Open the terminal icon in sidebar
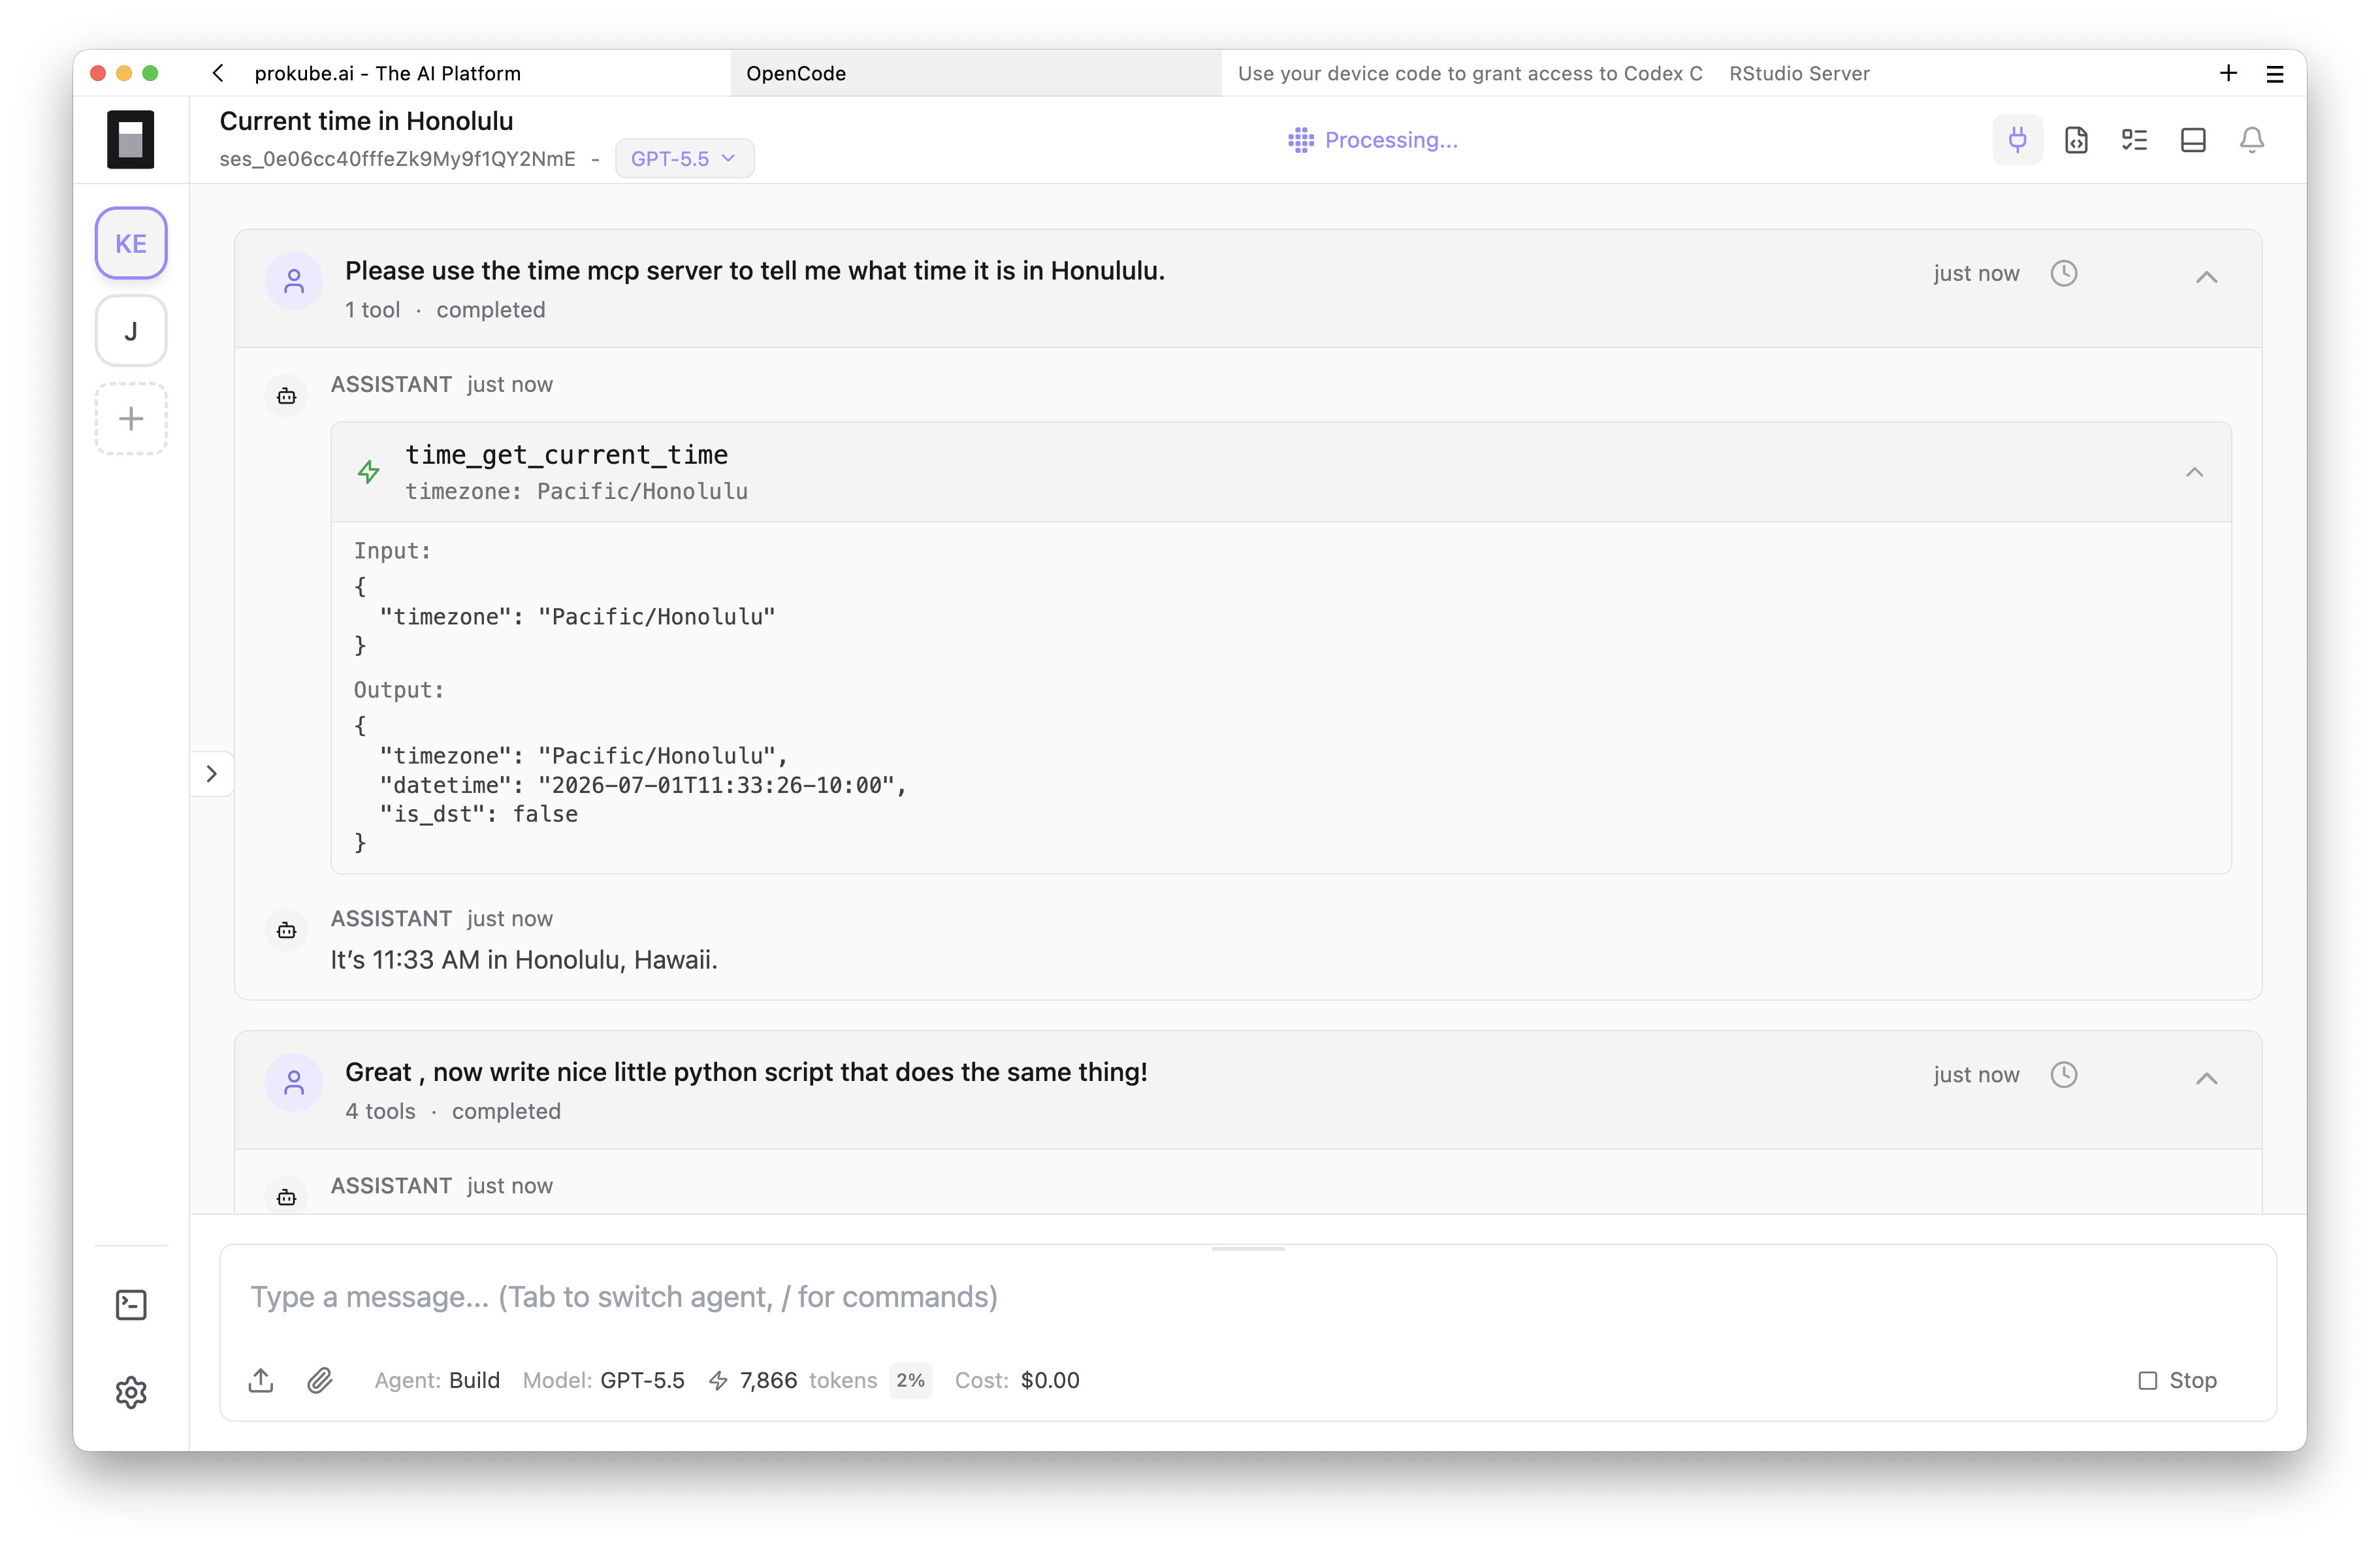The height and width of the screenshot is (1548, 2380). point(131,1305)
